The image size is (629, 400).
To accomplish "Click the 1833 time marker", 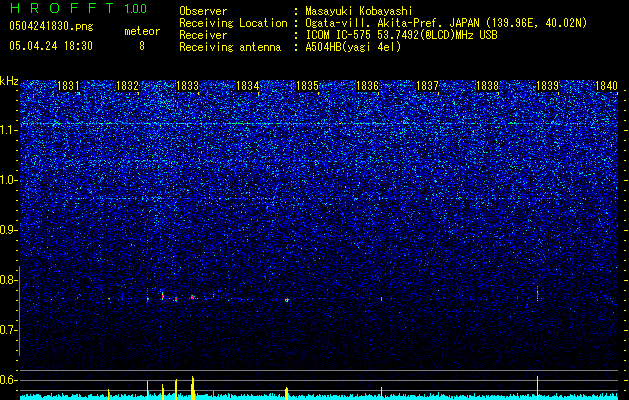I will point(187,86).
